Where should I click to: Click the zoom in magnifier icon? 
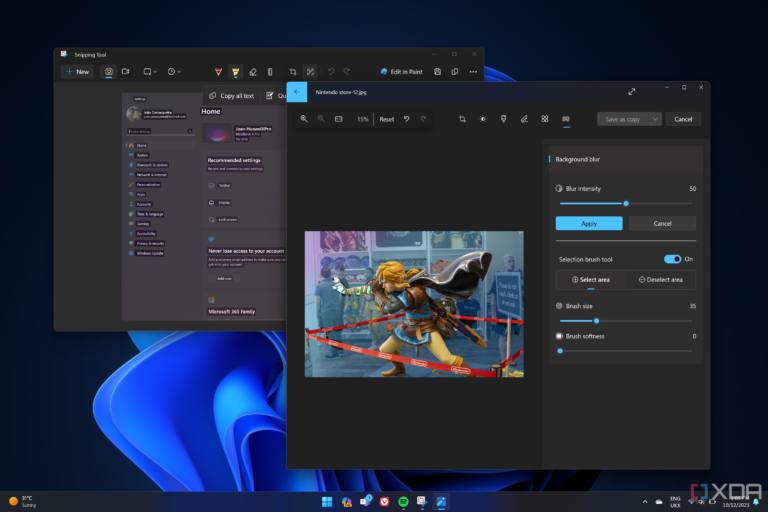[x=304, y=119]
